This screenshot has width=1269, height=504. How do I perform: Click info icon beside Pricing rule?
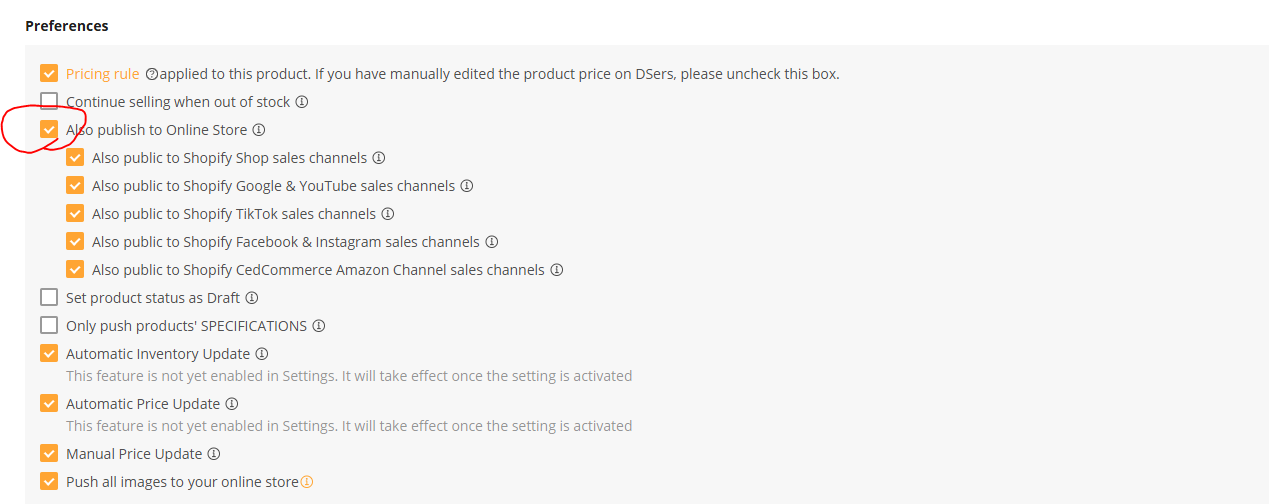[x=152, y=74]
